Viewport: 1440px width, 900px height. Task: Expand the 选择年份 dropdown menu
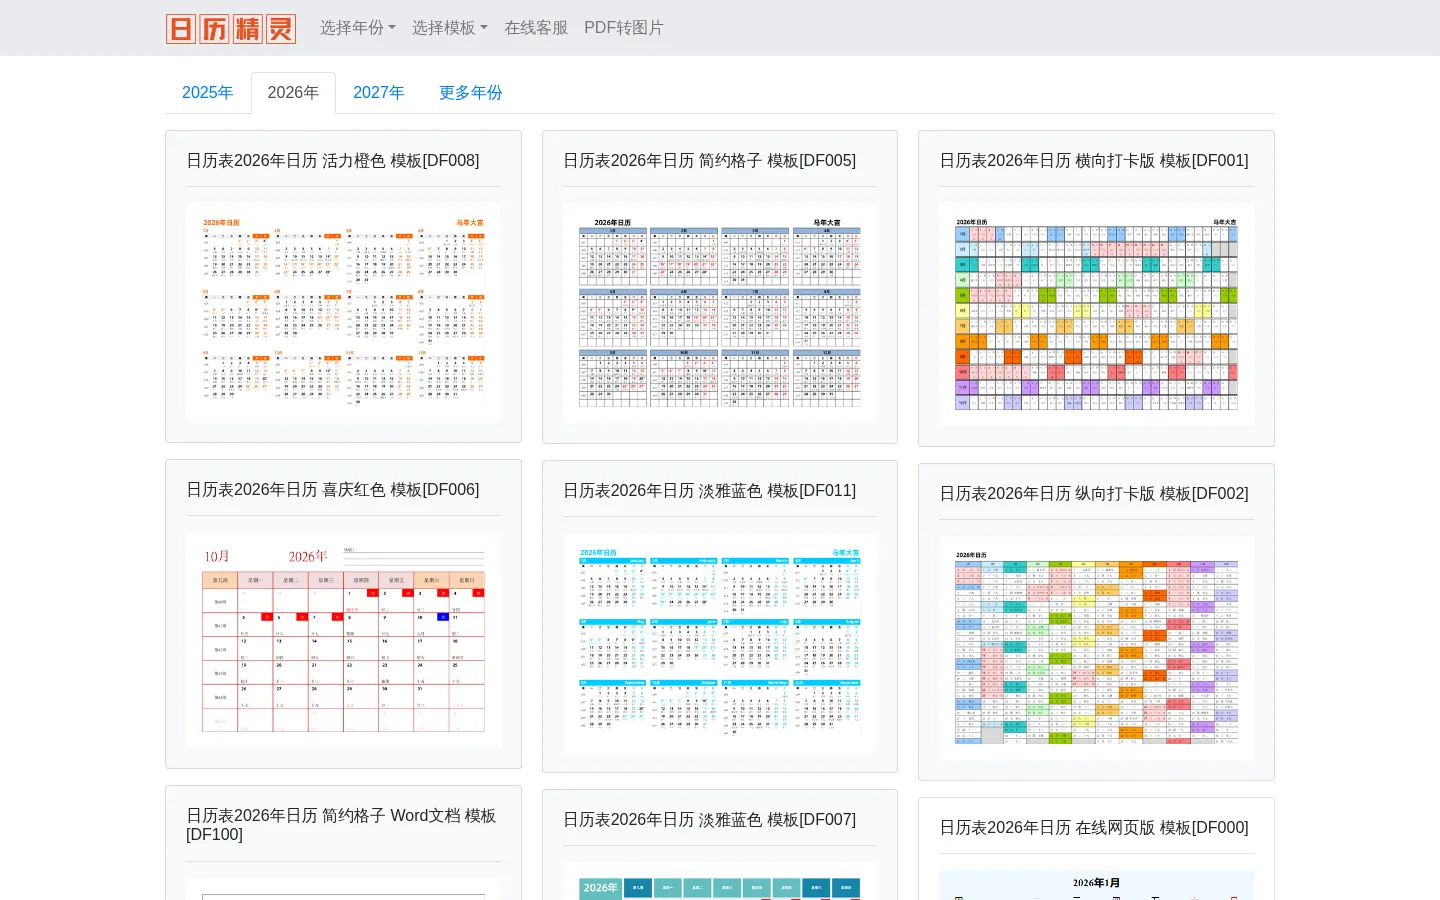tap(358, 28)
